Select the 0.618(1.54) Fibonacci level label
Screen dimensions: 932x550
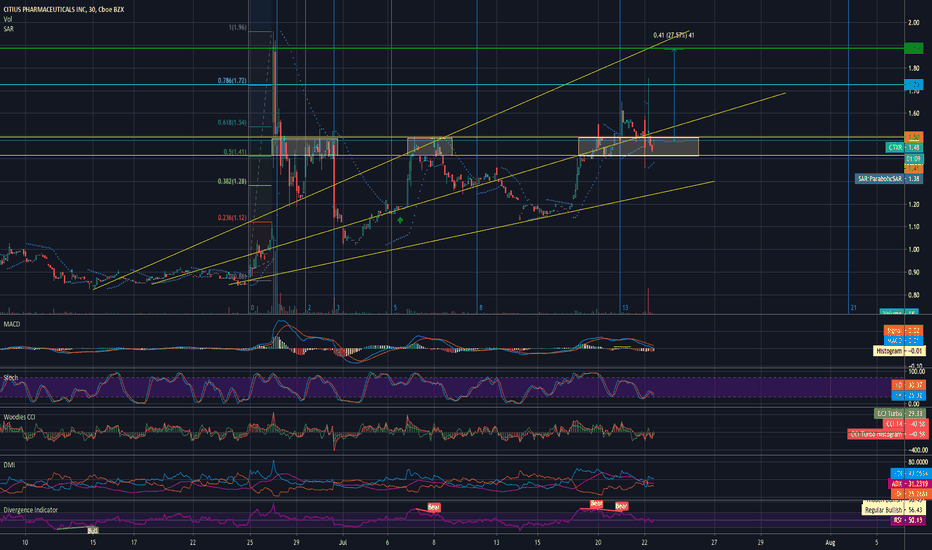click(232, 122)
